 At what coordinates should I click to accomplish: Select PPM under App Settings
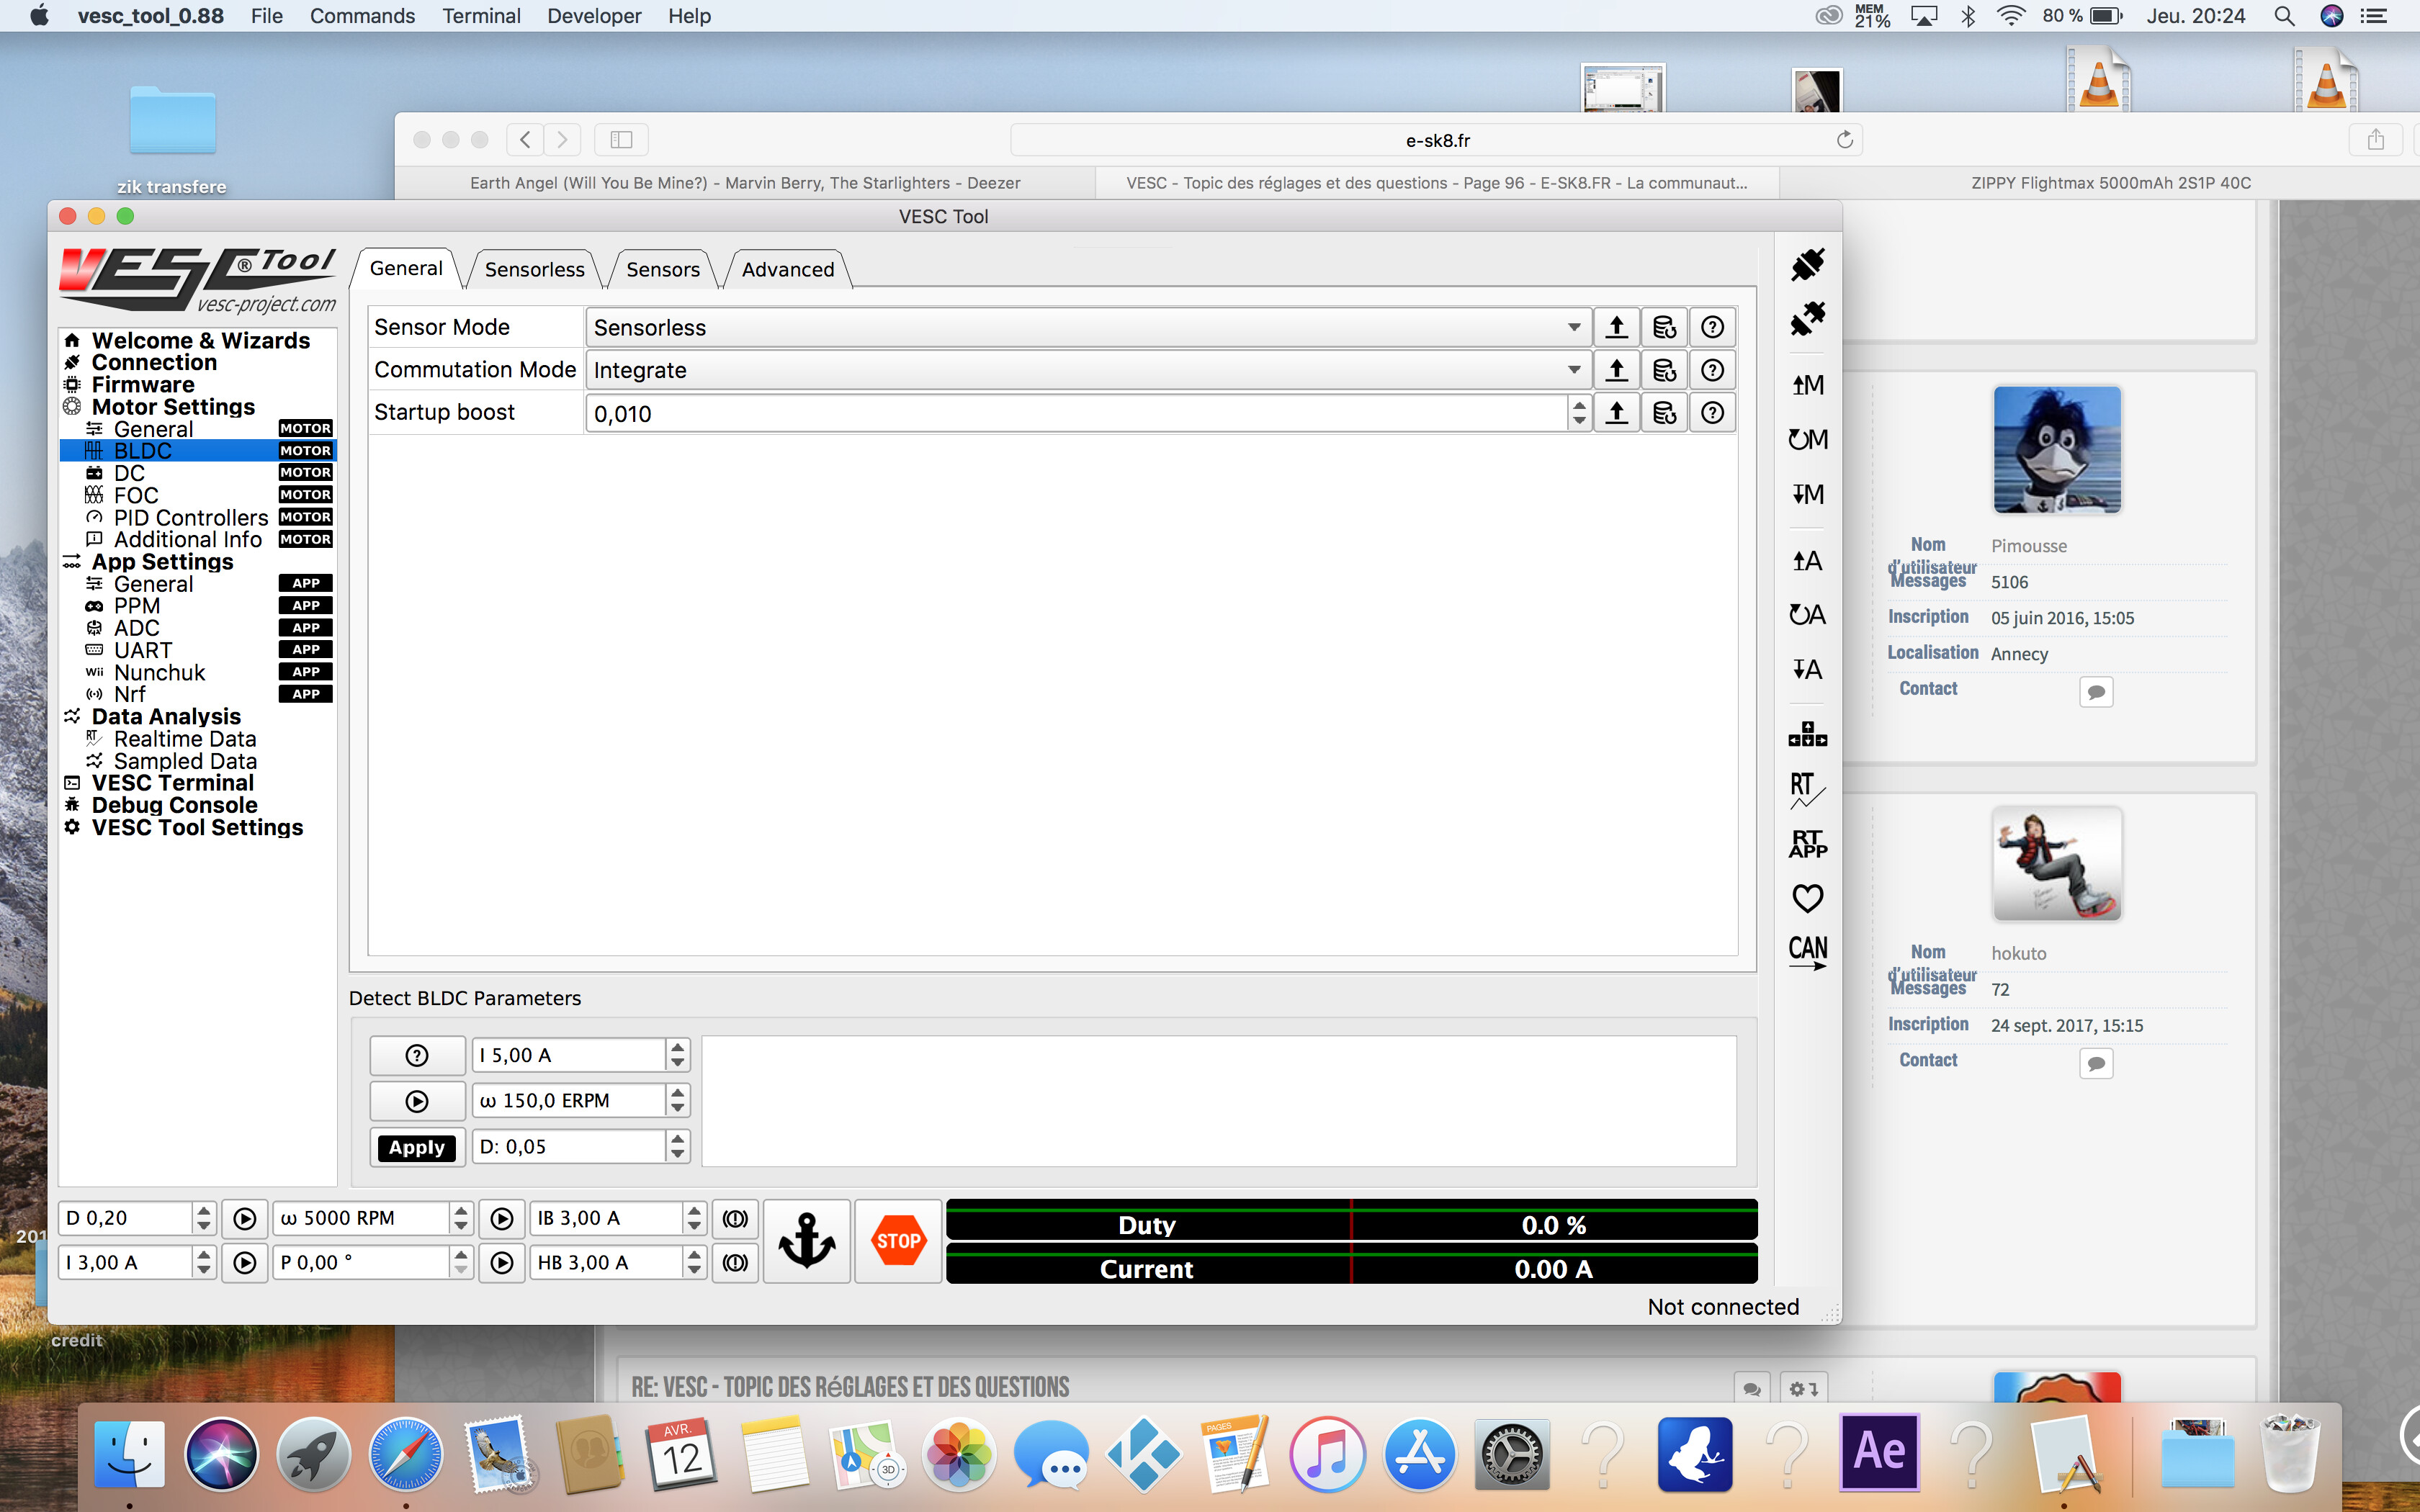[x=136, y=606]
